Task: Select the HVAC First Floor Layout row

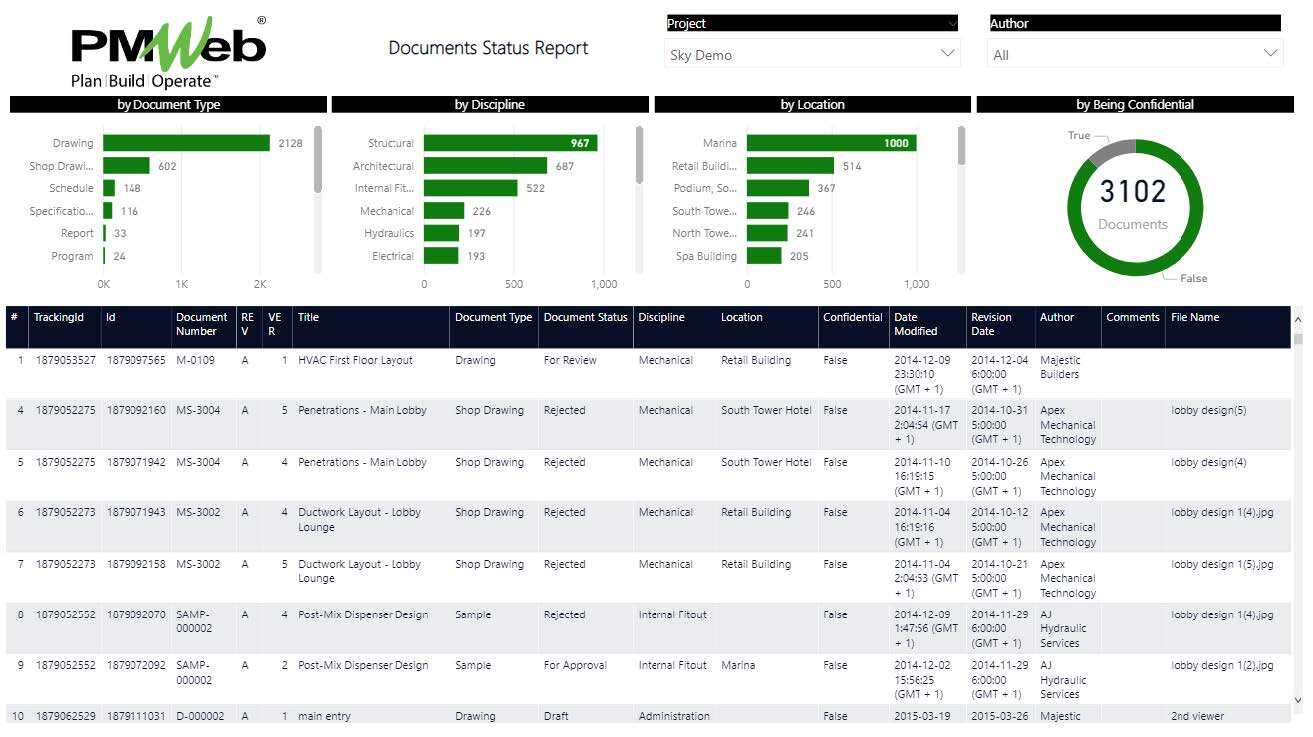Action: tap(355, 361)
